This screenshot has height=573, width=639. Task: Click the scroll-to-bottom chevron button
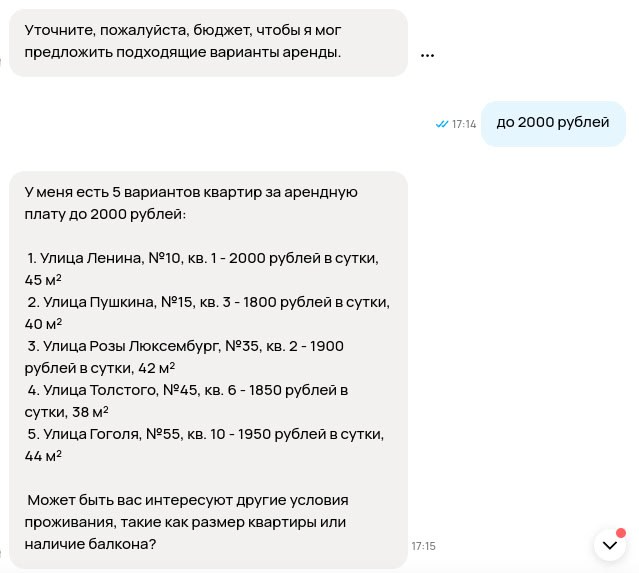(x=609, y=545)
